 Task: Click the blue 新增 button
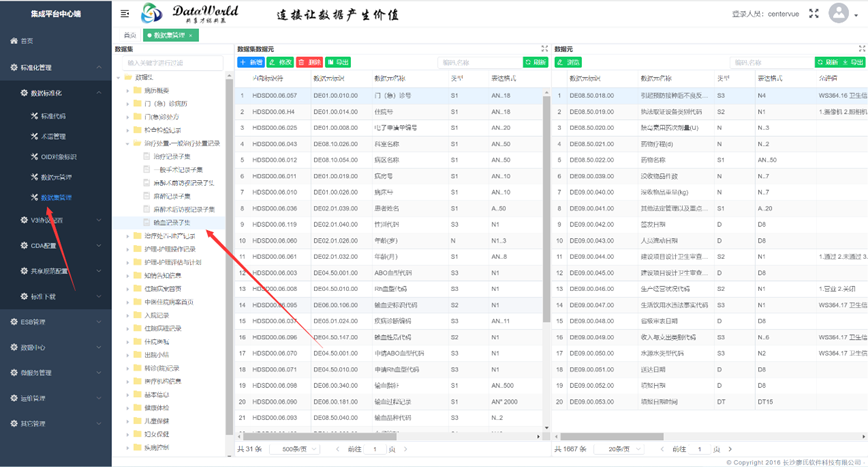[251, 63]
